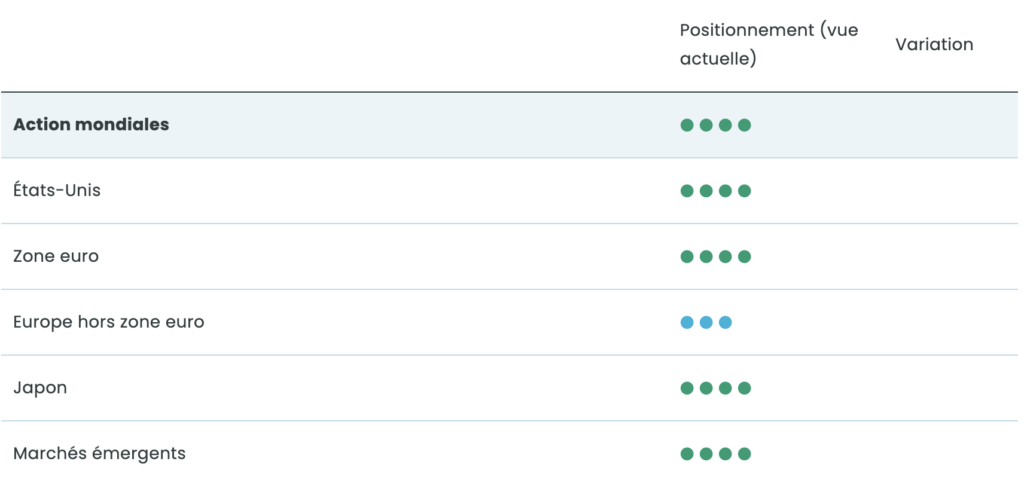Click the green dots for Zone euro

715,257
